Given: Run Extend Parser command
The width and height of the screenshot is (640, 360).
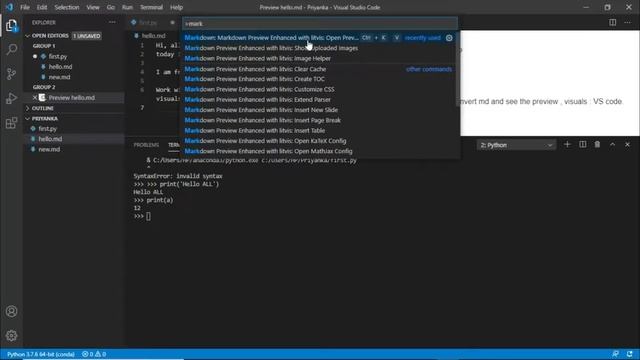Looking at the screenshot, I should tap(320, 100).
